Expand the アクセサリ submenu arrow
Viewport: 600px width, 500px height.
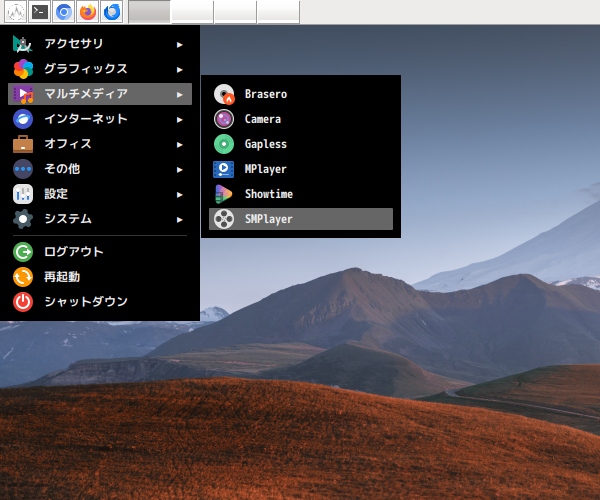coord(179,45)
